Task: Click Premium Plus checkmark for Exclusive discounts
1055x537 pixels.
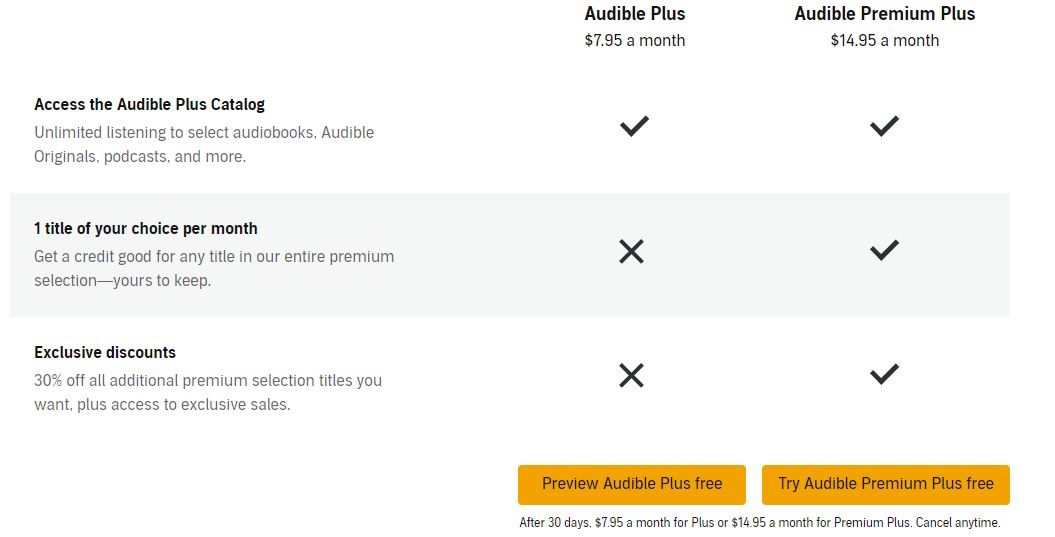Action: pyautogui.click(x=884, y=375)
